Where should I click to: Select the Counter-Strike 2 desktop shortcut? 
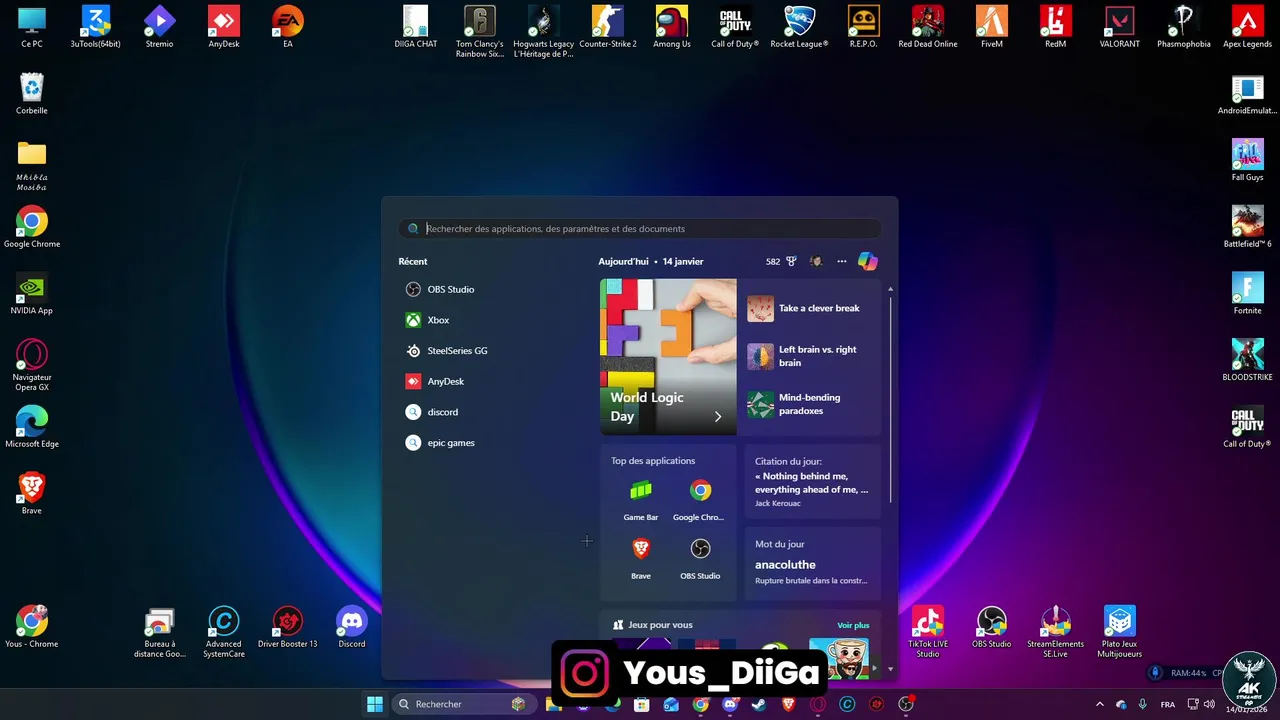(x=608, y=27)
